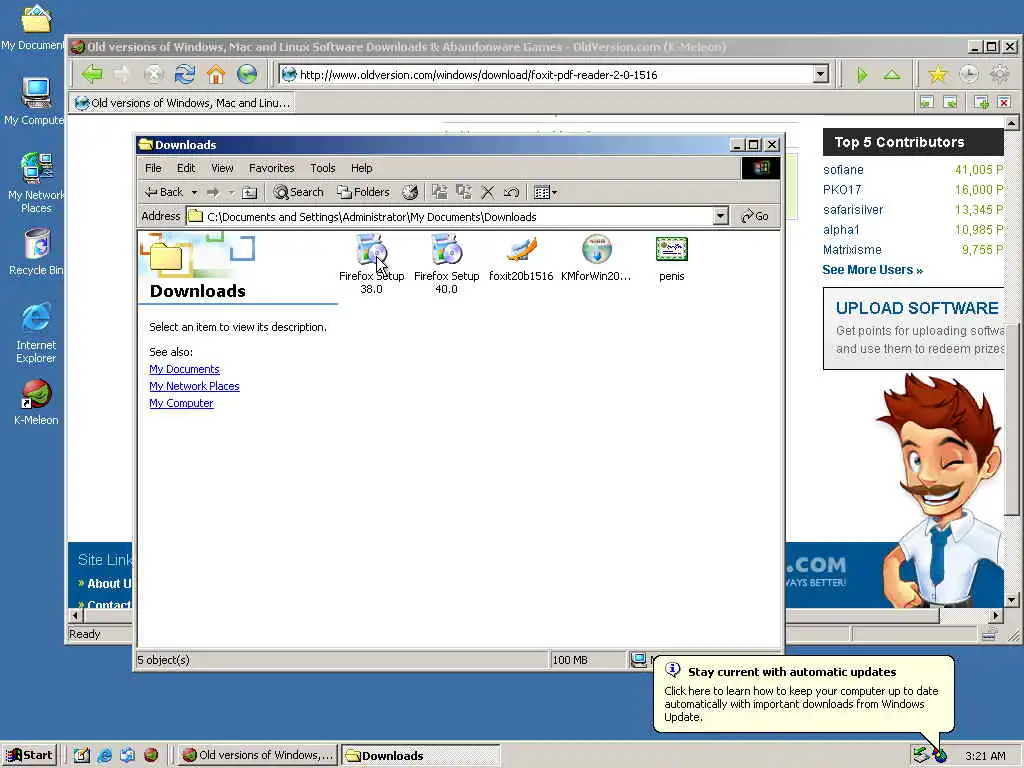Click the My Documents link

tap(184, 369)
